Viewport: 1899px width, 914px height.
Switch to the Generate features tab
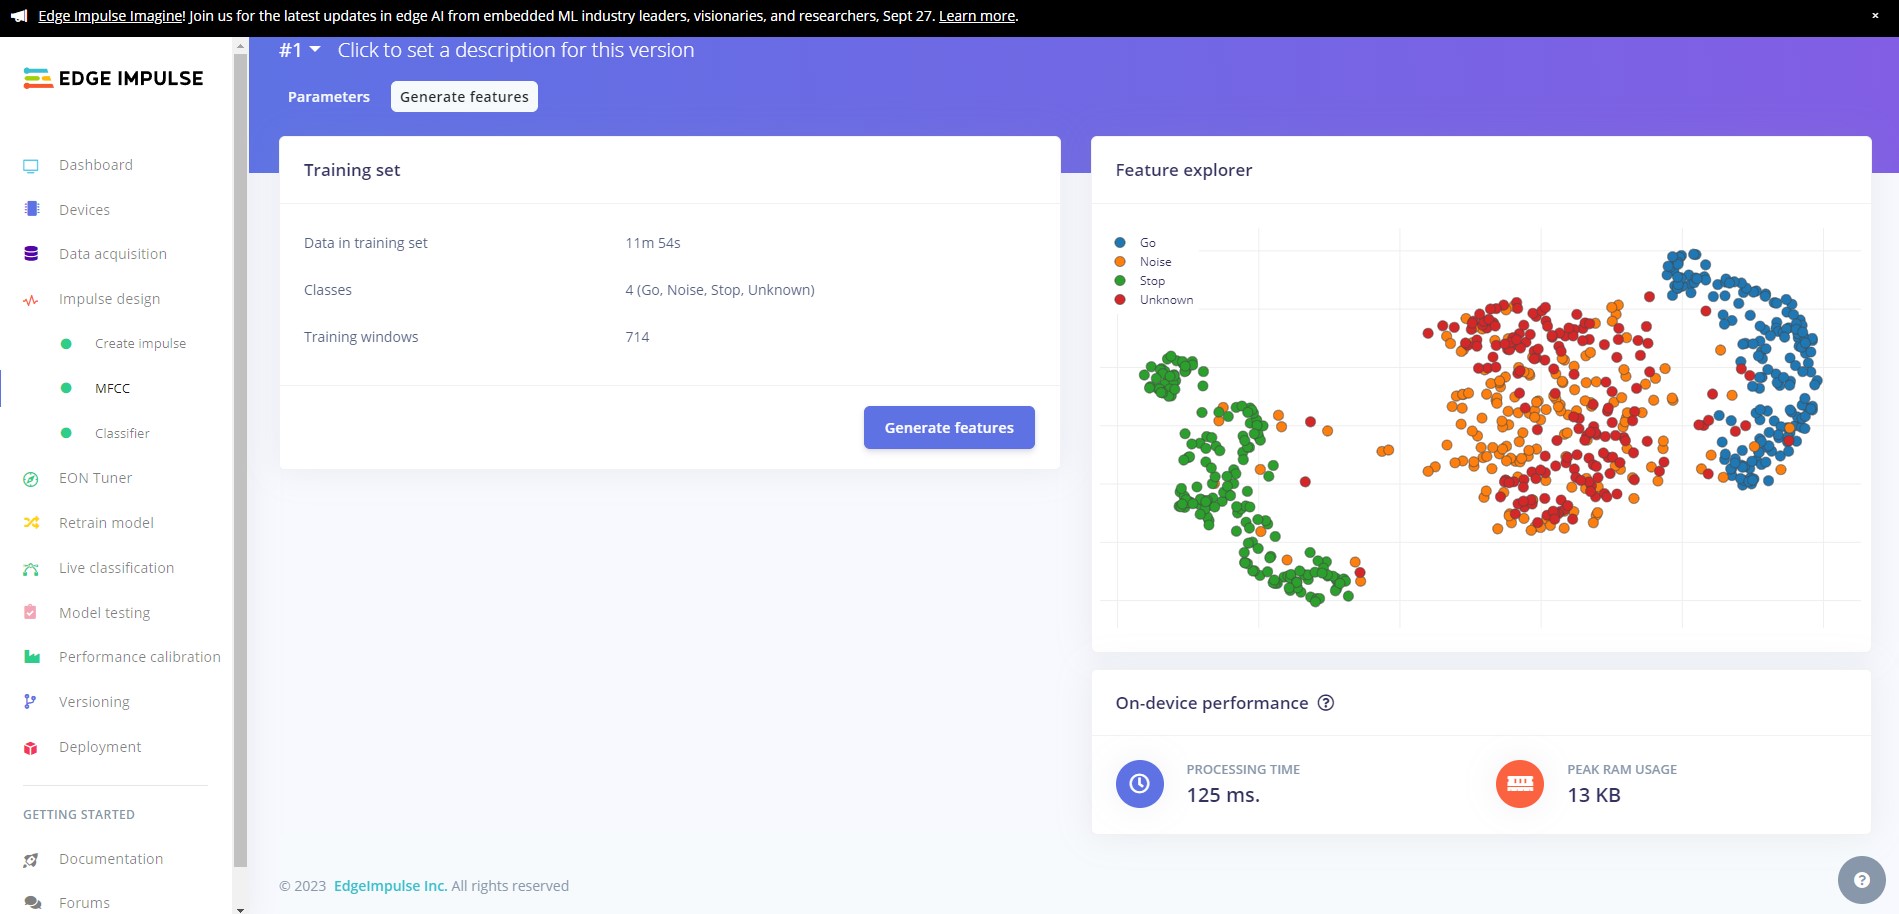click(464, 97)
